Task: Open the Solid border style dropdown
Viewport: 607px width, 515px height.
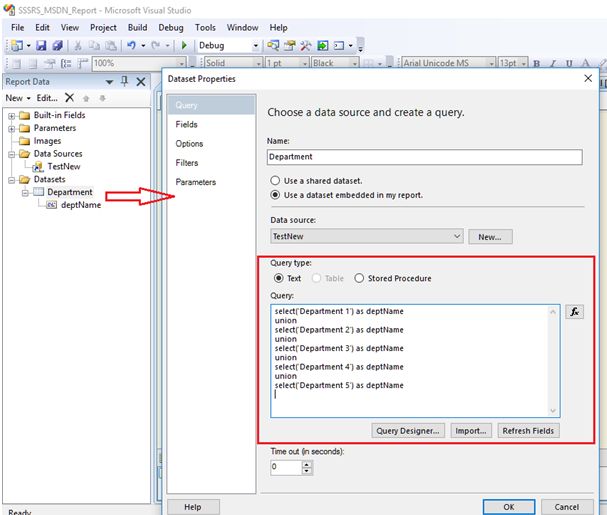Action: (259, 64)
